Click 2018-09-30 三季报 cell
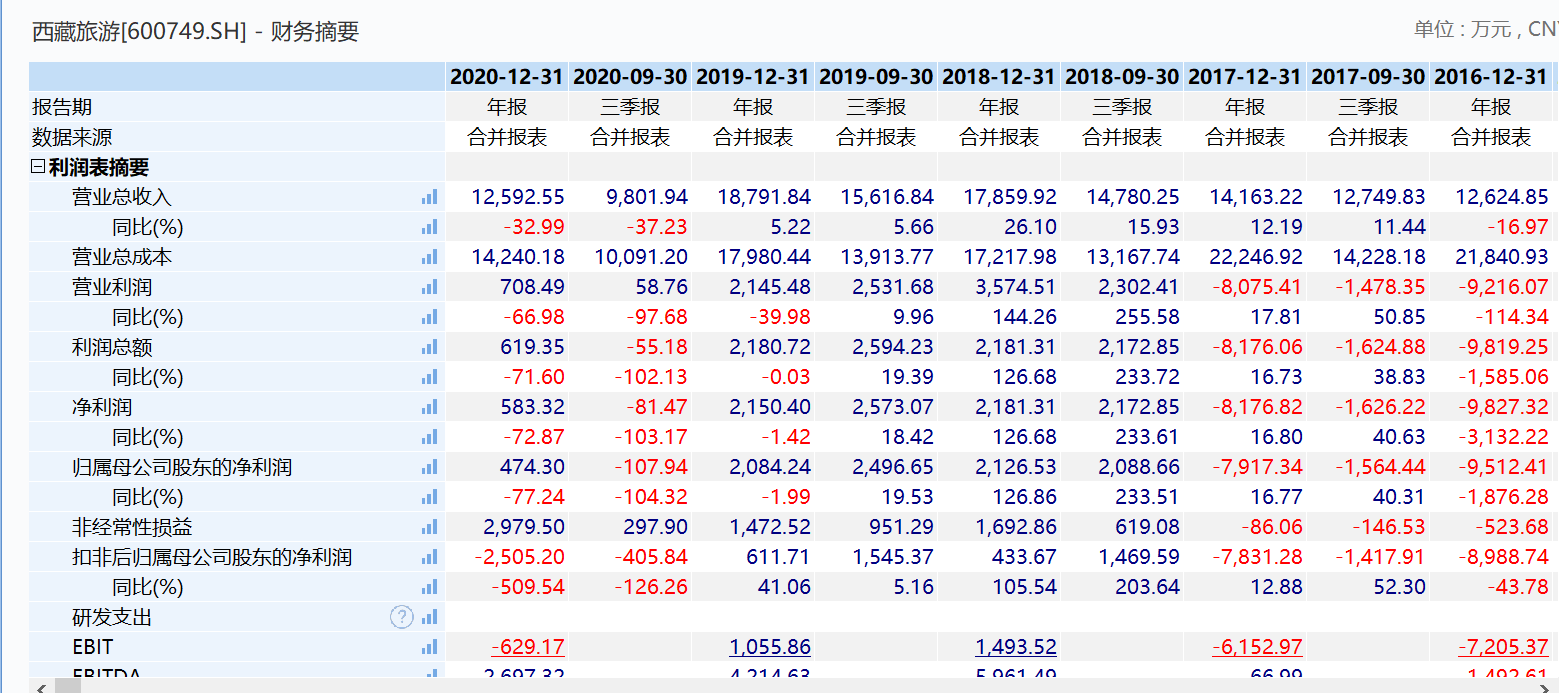Screen dimensions: 1559x693 1122,107
